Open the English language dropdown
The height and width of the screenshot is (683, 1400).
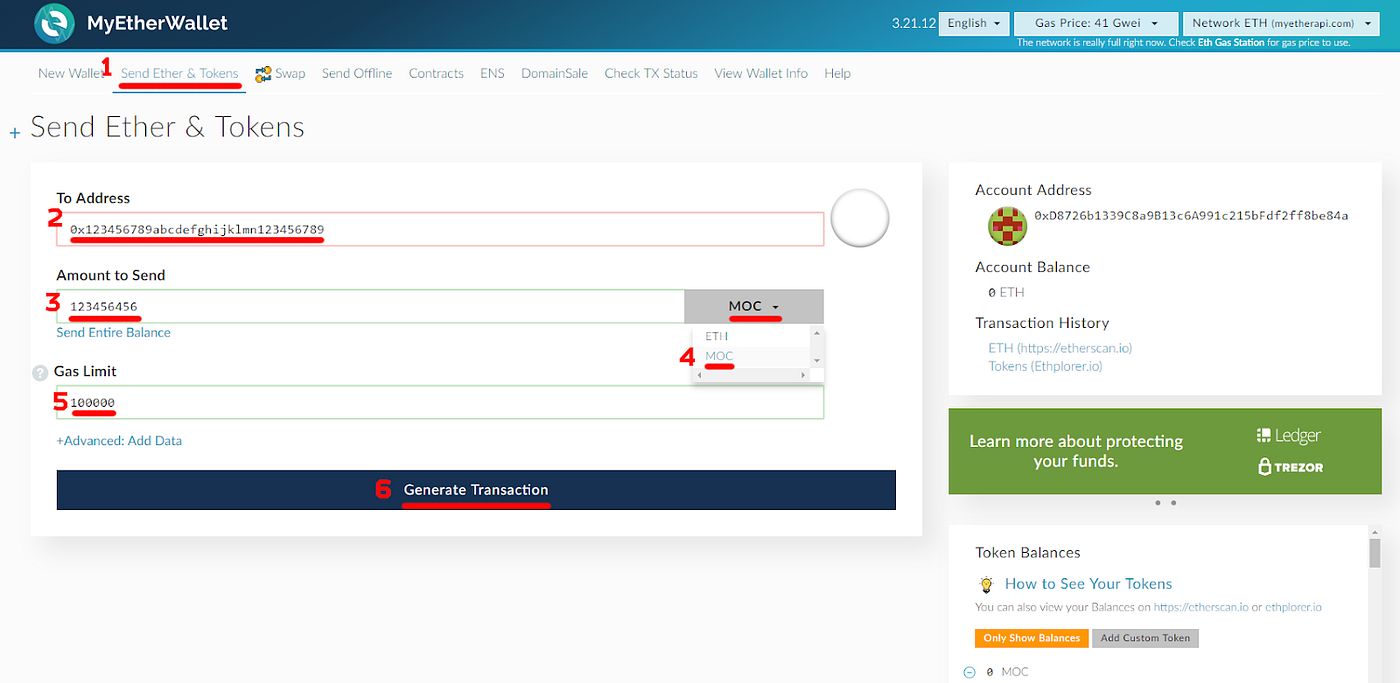(974, 23)
